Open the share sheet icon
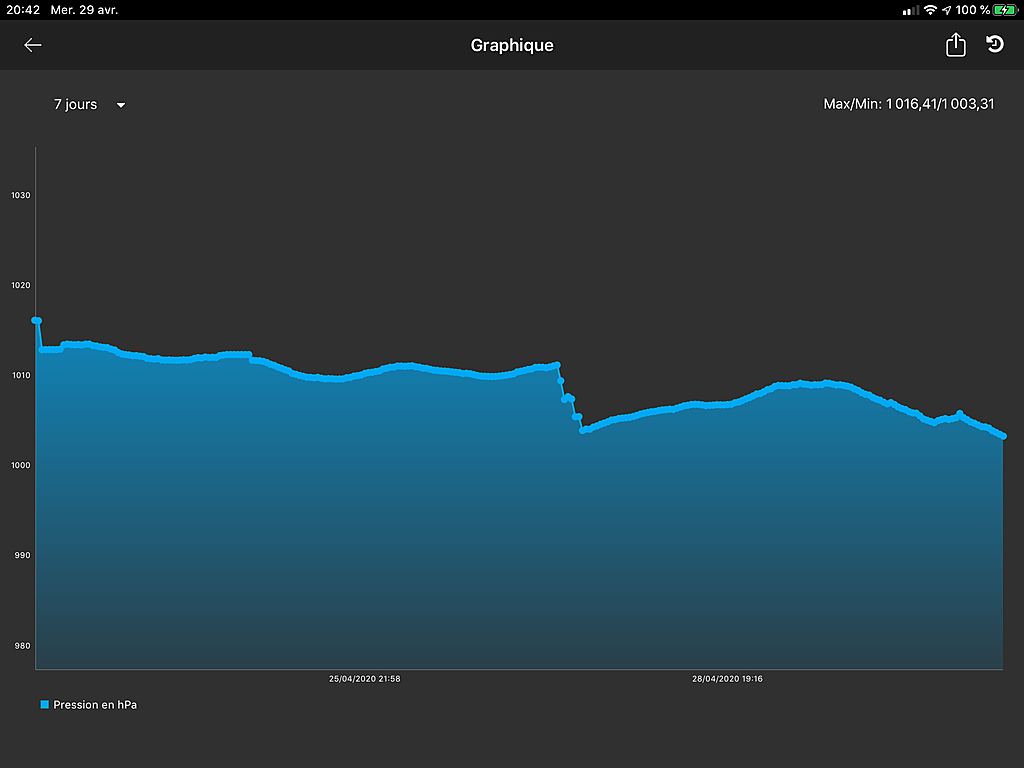Viewport: 1024px width, 768px height. click(x=955, y=44)
